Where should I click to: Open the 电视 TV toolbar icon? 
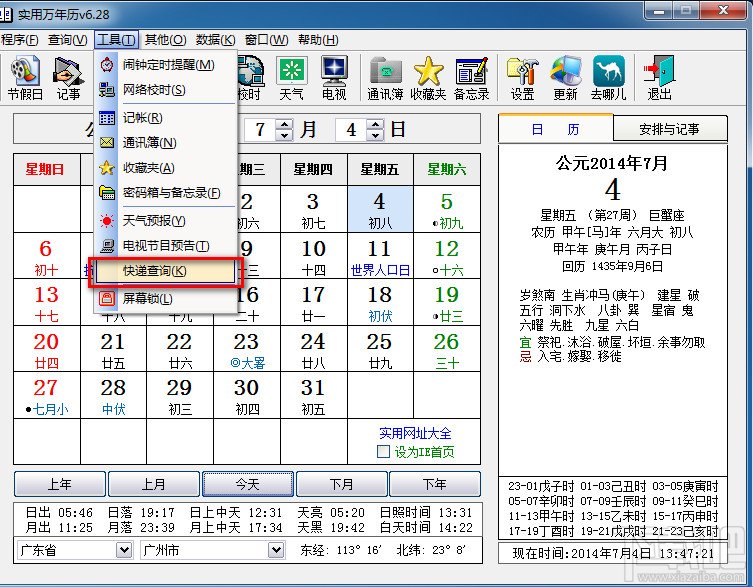tap(334, 78)
